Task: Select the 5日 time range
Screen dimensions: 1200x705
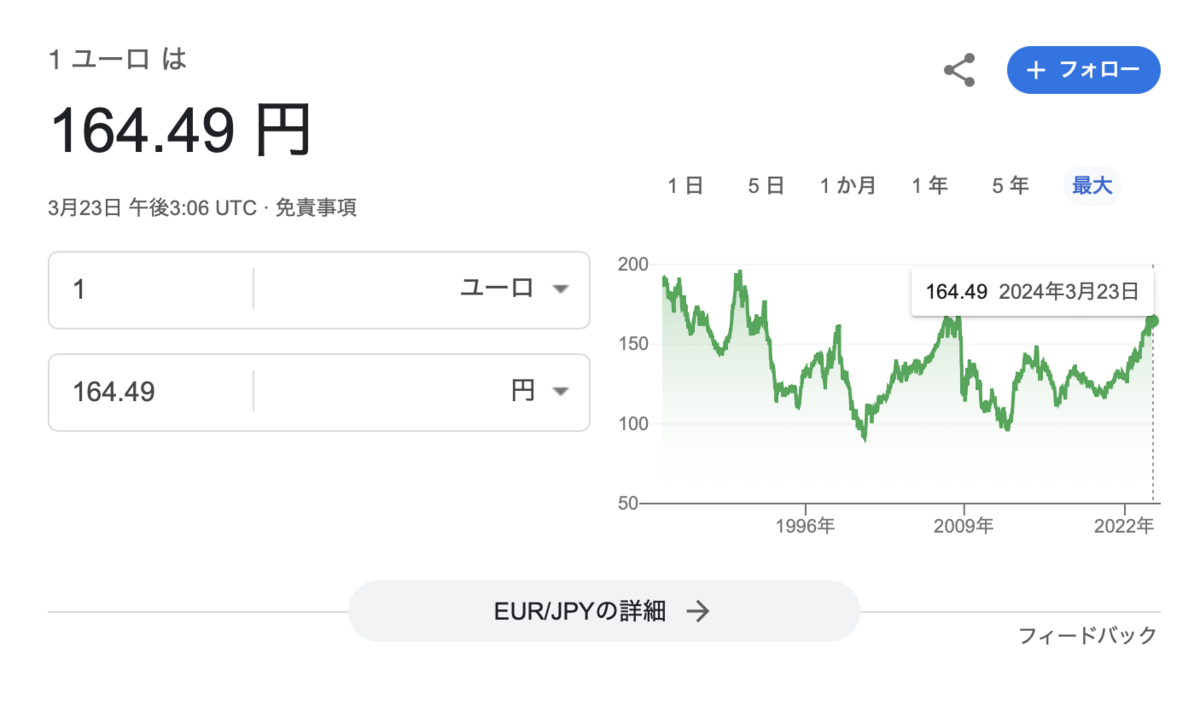Action: 766,185
